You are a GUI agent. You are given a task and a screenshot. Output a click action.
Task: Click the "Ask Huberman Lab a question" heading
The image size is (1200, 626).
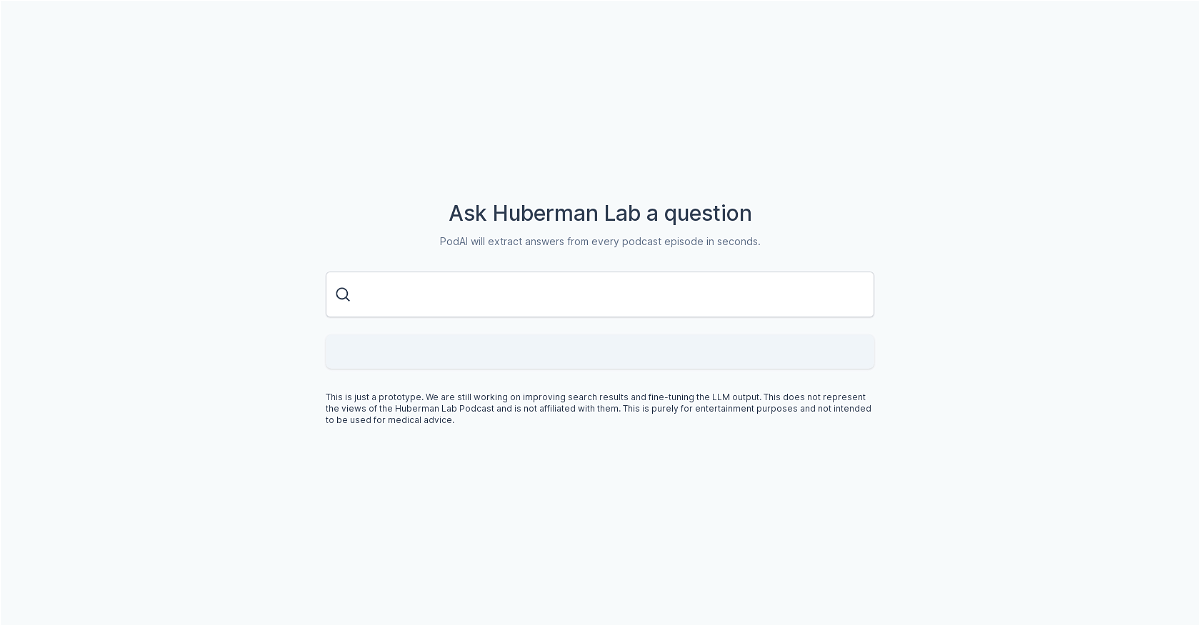click(600, 213)
